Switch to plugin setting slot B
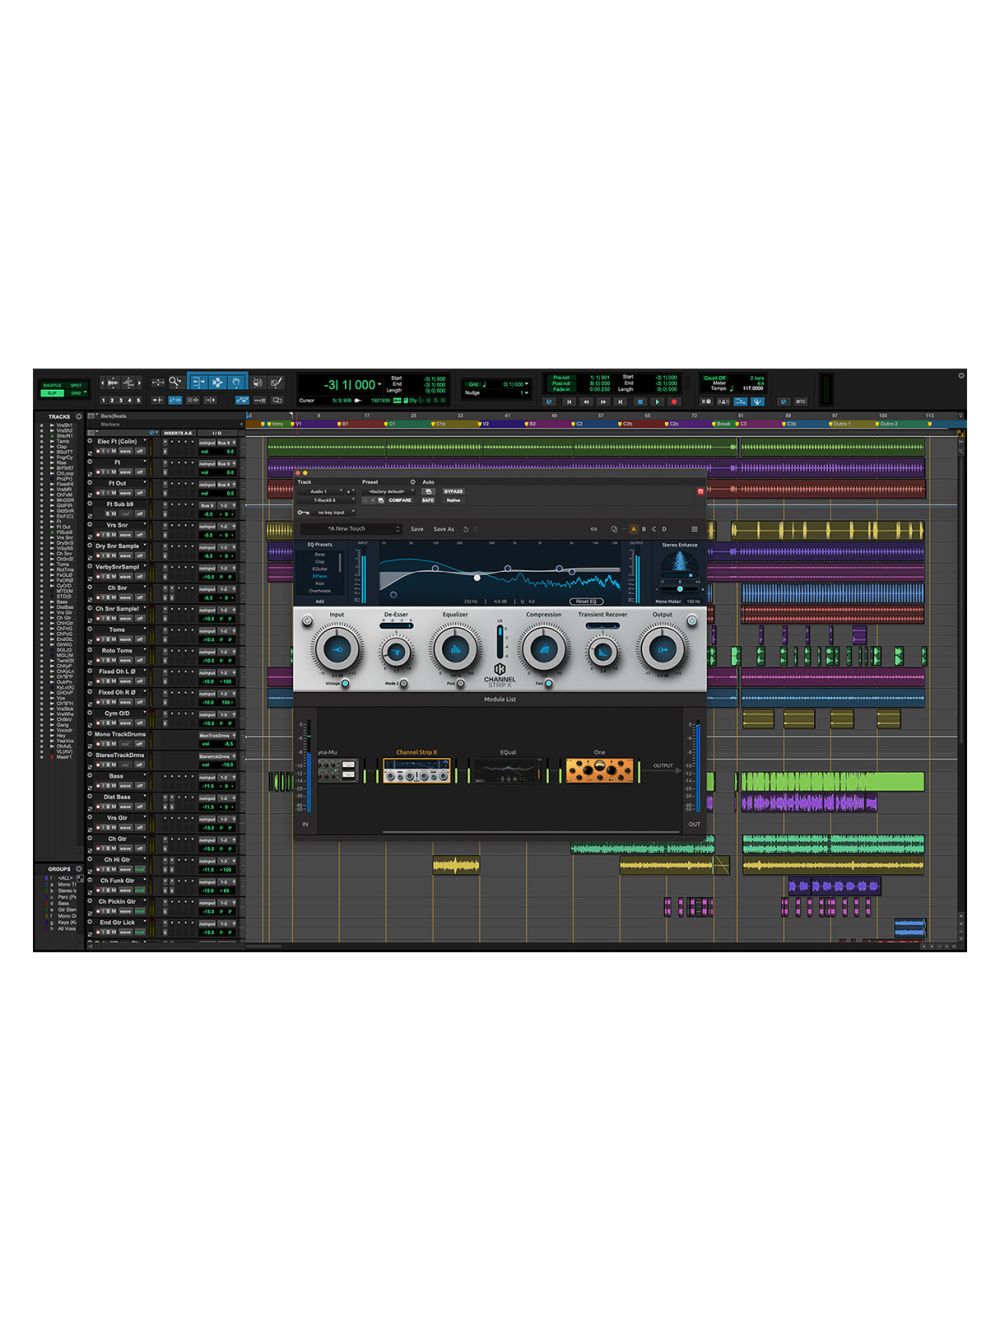This screenshot has height=1320, width=1000. pos(643,529)
